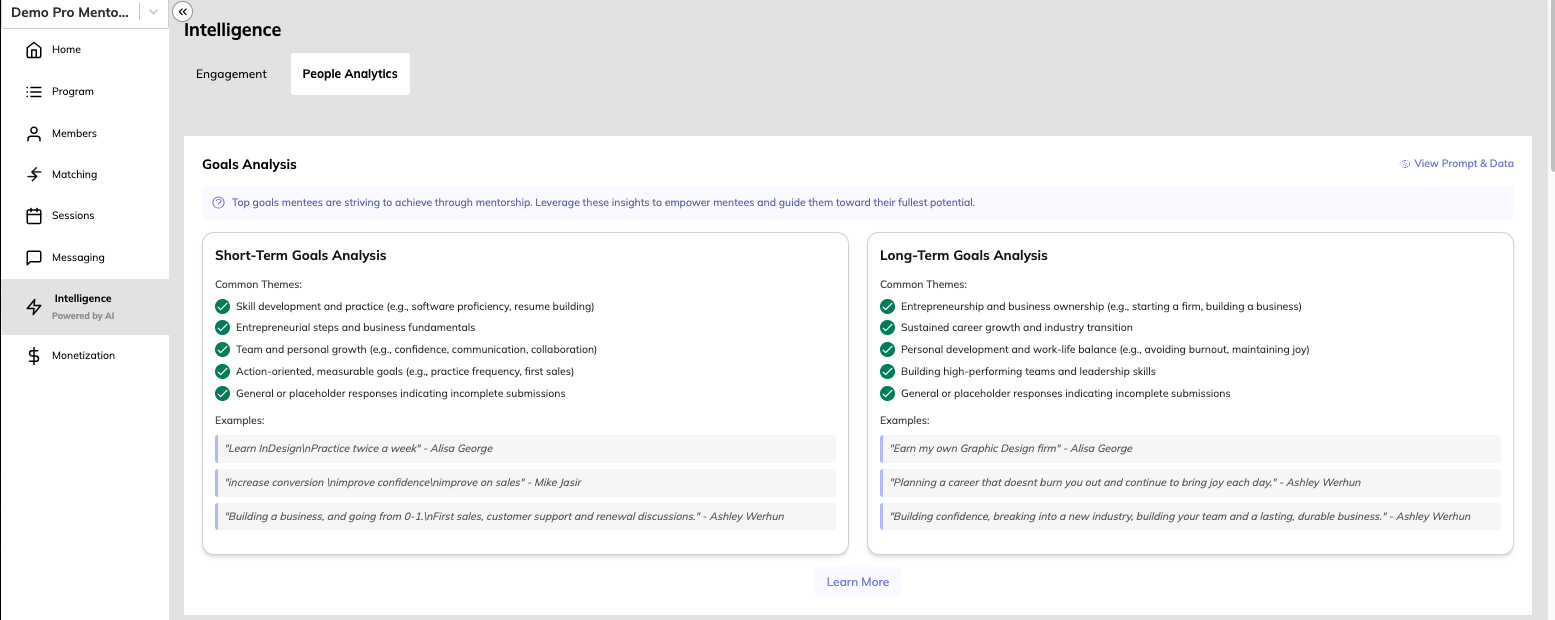This screenshot has height=620, width=1555.
Task: Click the Home house icon
Action: (34, 50)
